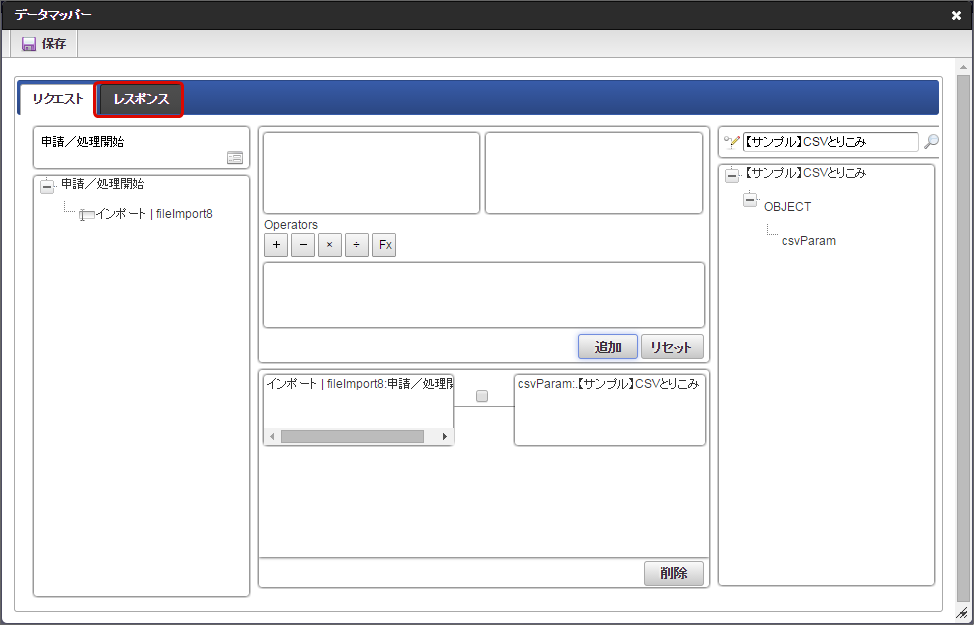Insert the minus operator
The width and height of the screenshot is (974, 625).
(303, 245)
